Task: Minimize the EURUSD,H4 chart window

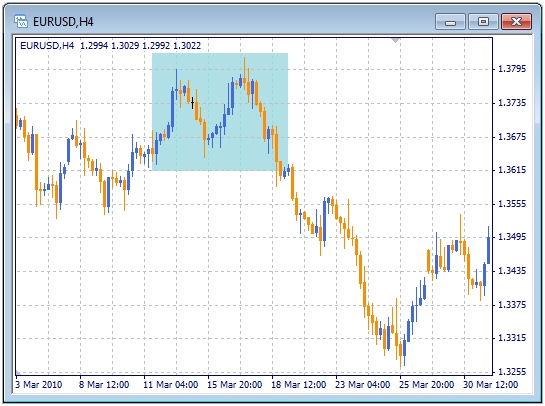Action: pos(450,22)
